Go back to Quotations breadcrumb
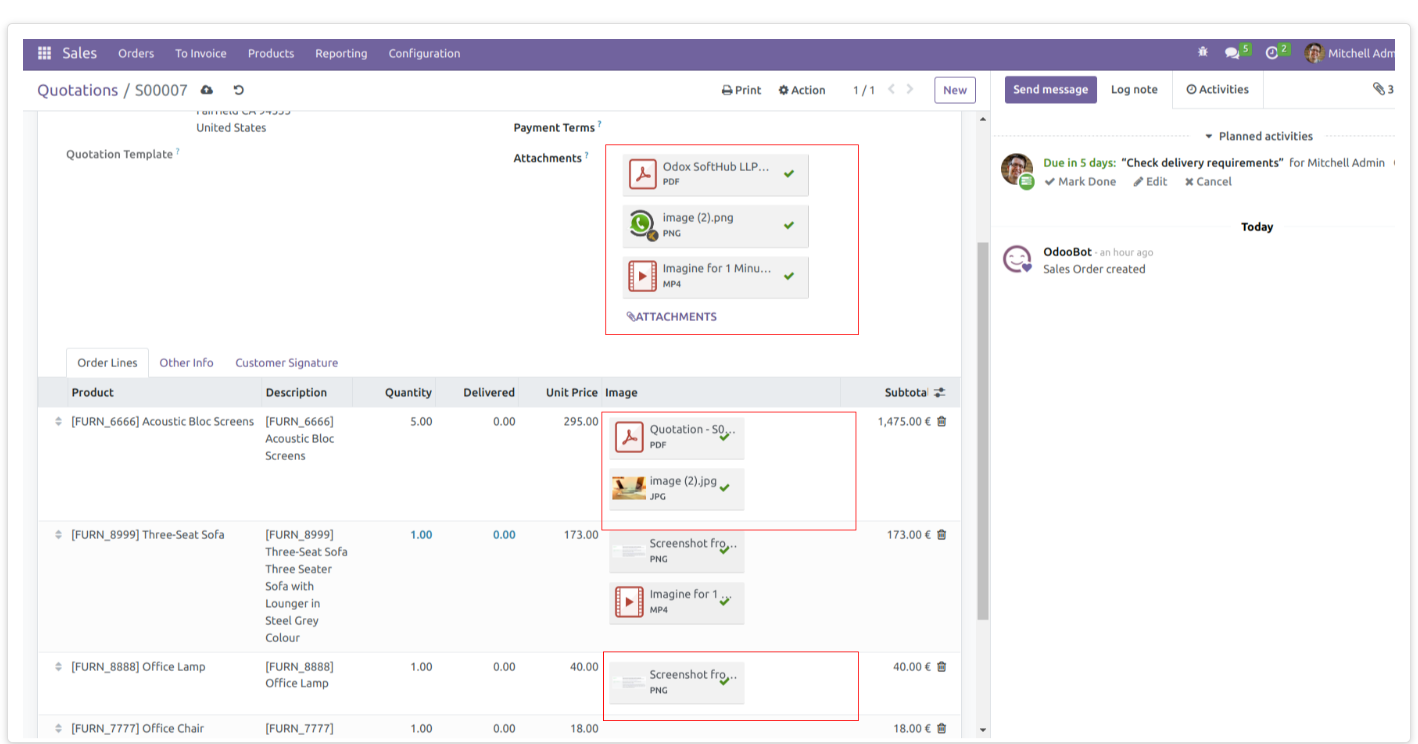This screenshot has width=1418, height=744. point(78,90)
